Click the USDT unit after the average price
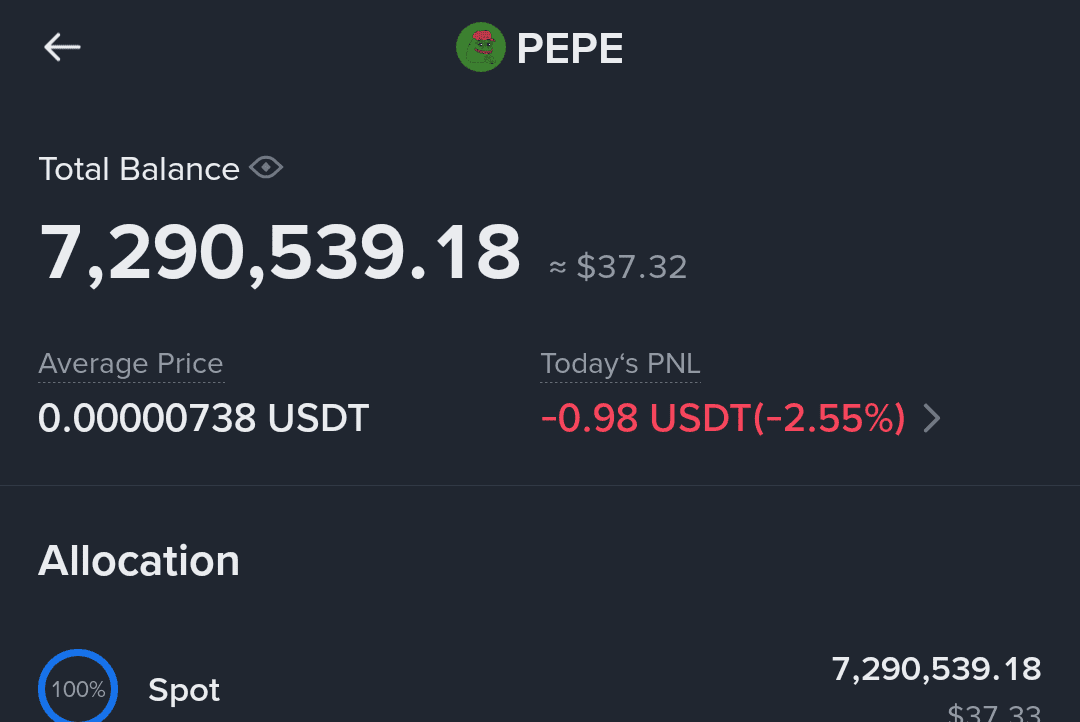This screenshot has height=722, width=1080. pos(318,418)
